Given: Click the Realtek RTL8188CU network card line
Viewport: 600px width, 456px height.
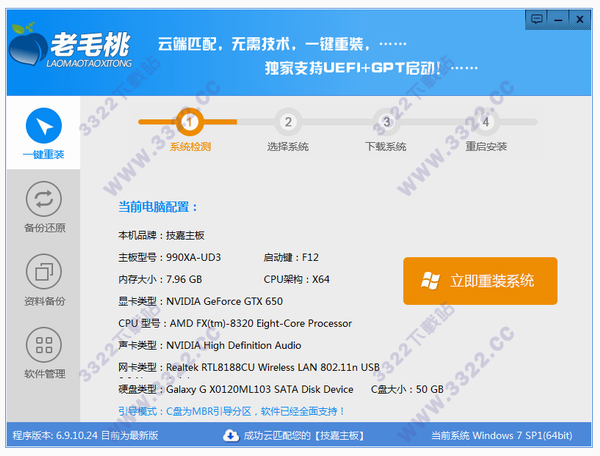Looking at the screenshot, I should point(249,368).
